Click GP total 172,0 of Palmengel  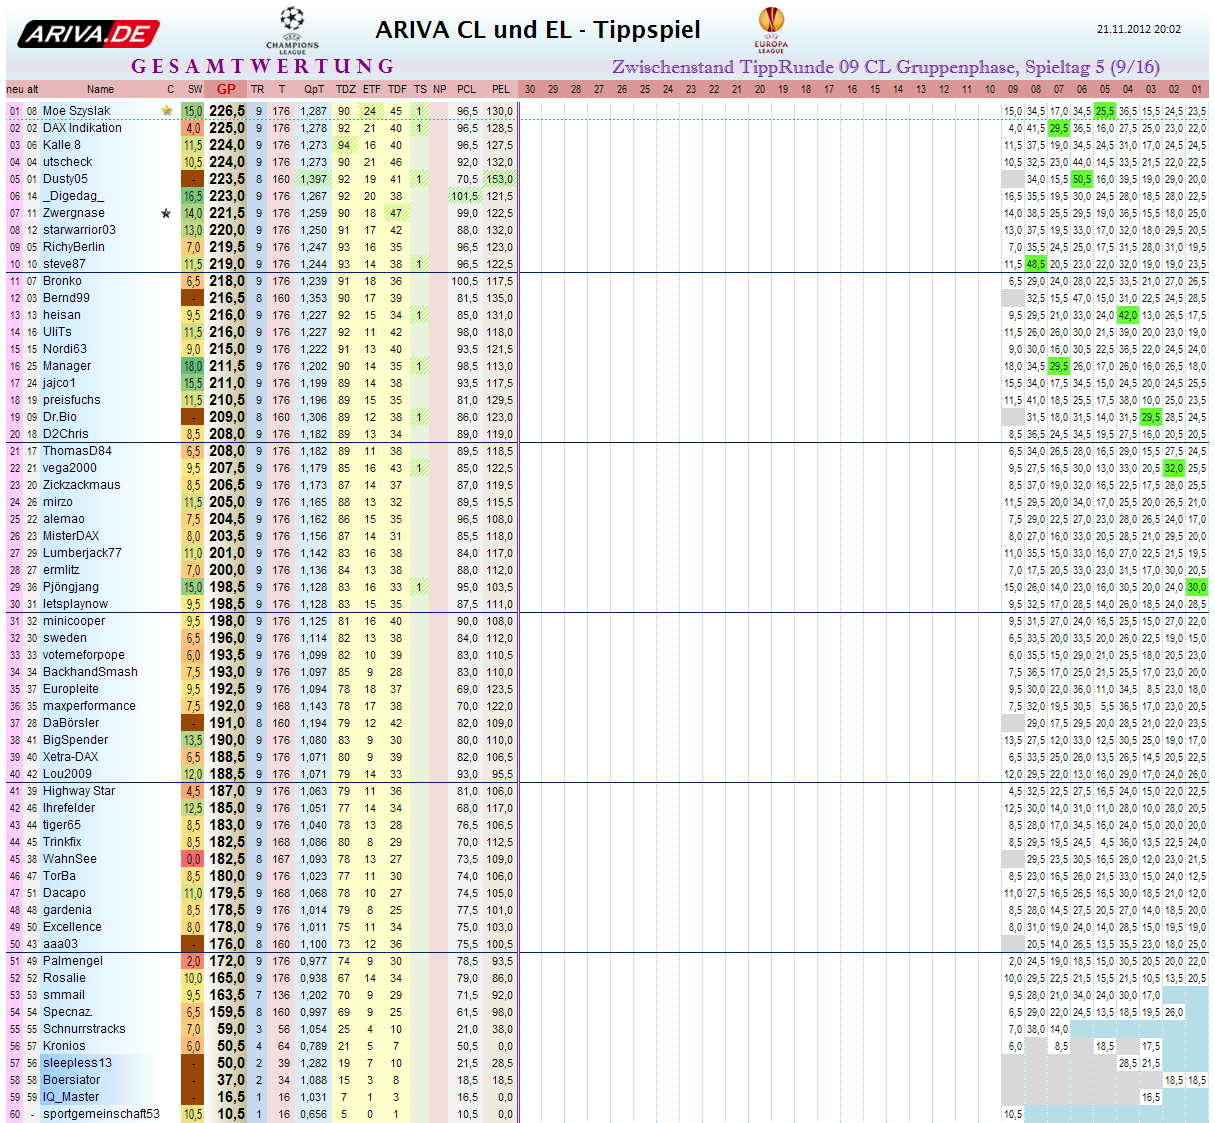[227, 961]
